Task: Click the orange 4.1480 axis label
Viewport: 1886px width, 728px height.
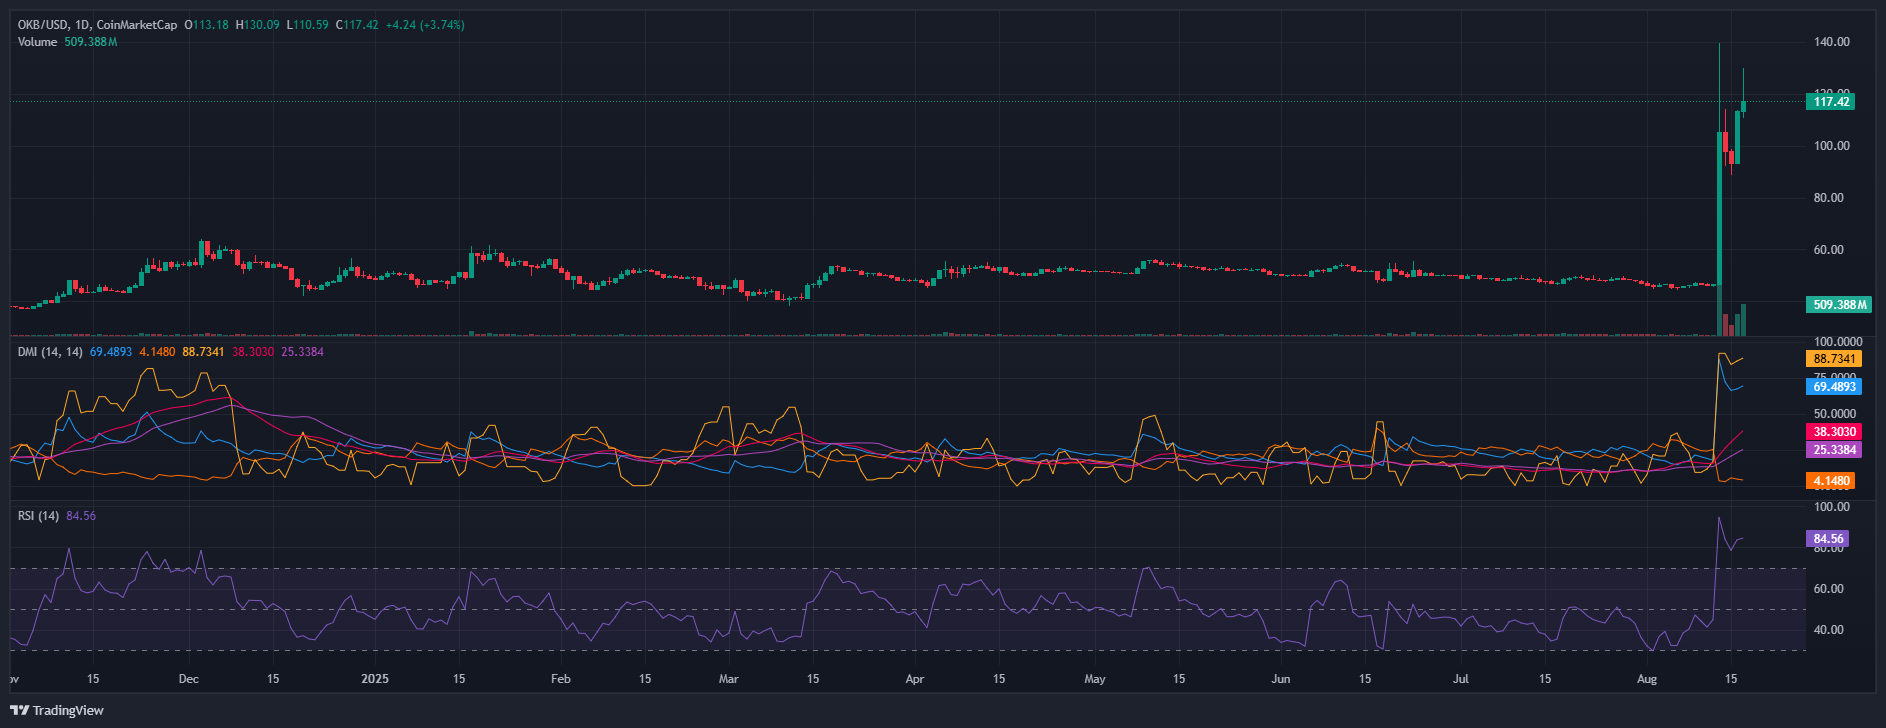Action: pyautogui.click(x=1831, y=481)
